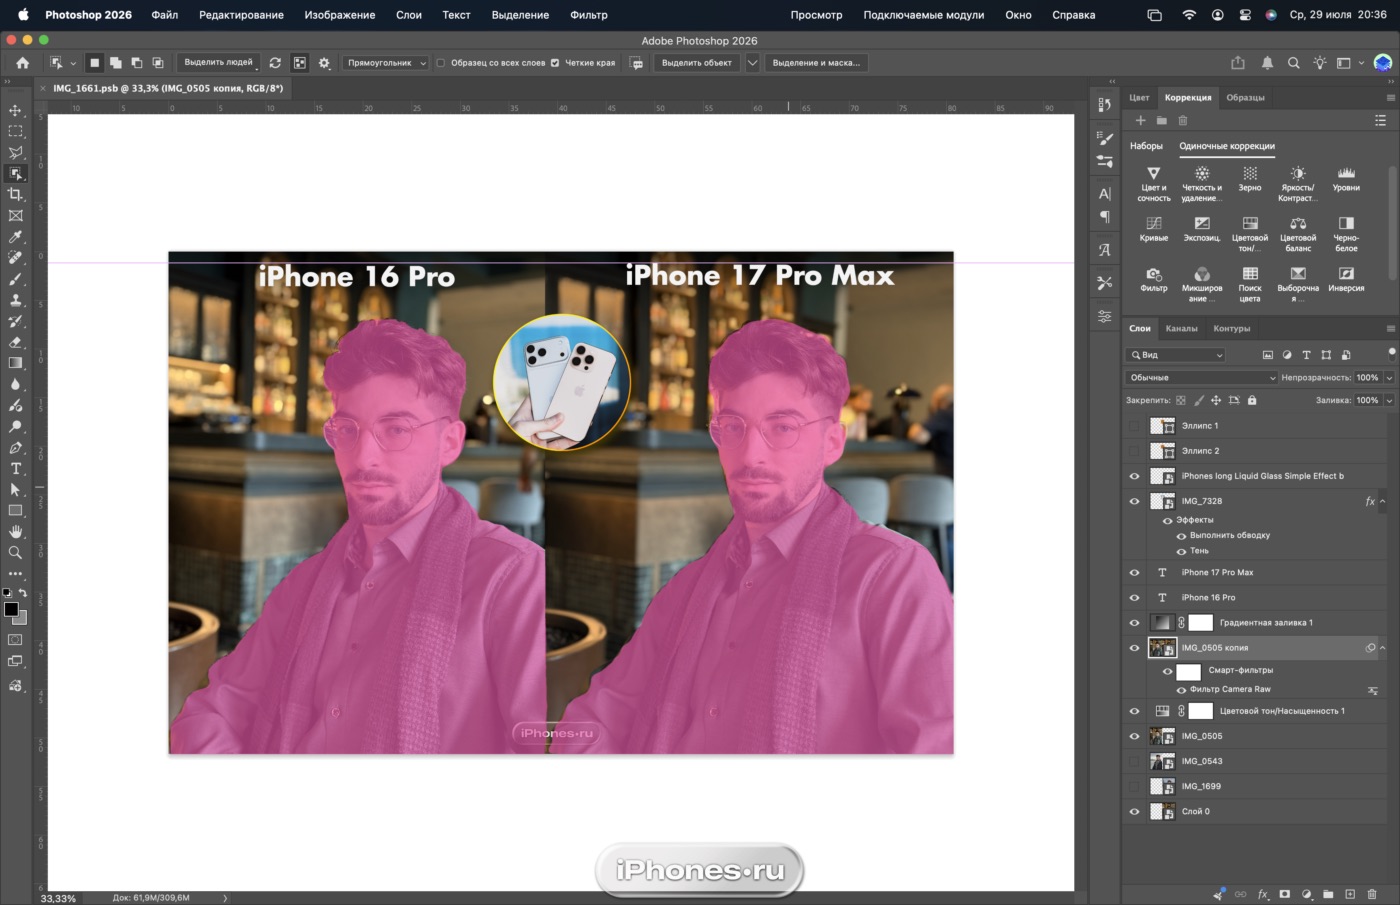Image resolution: width=1400 pixels, height=905 pixels.
Task: Click the 'Выделить объект' button
Action: [x=697, y=63]
